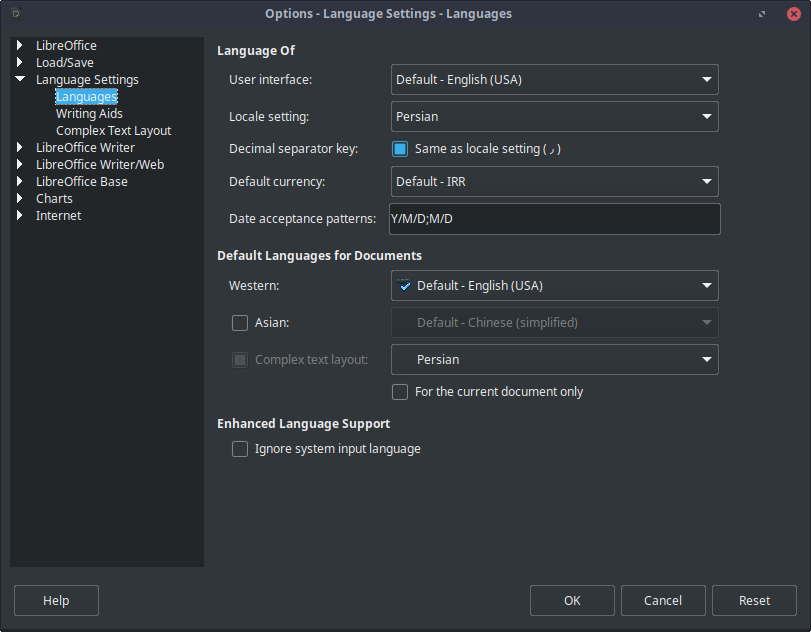This screenshot has height=632, width=811.
Task: Enable Ignore system input language
Action: (240, 449)
